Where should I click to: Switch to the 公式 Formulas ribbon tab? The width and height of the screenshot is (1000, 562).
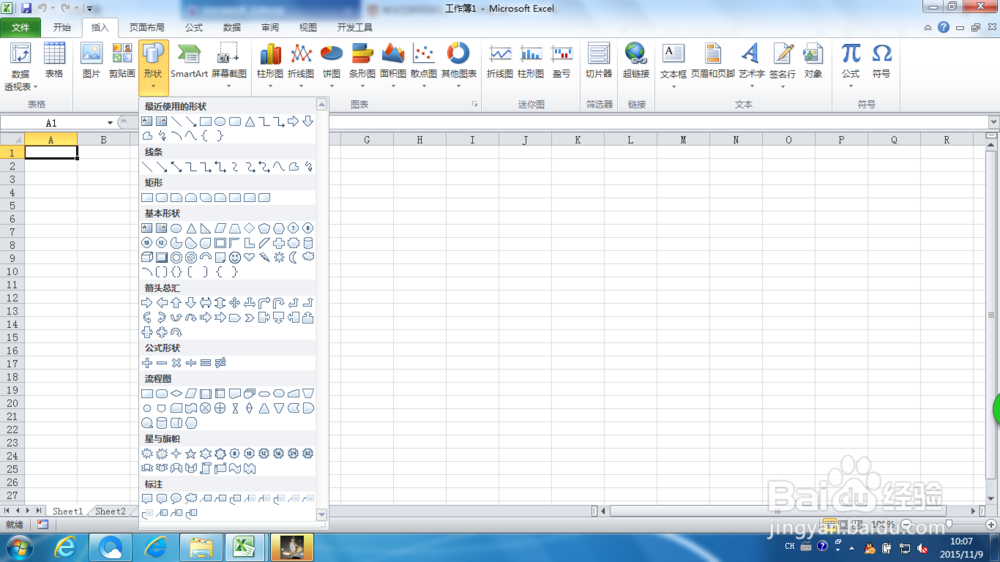point(194,27)
